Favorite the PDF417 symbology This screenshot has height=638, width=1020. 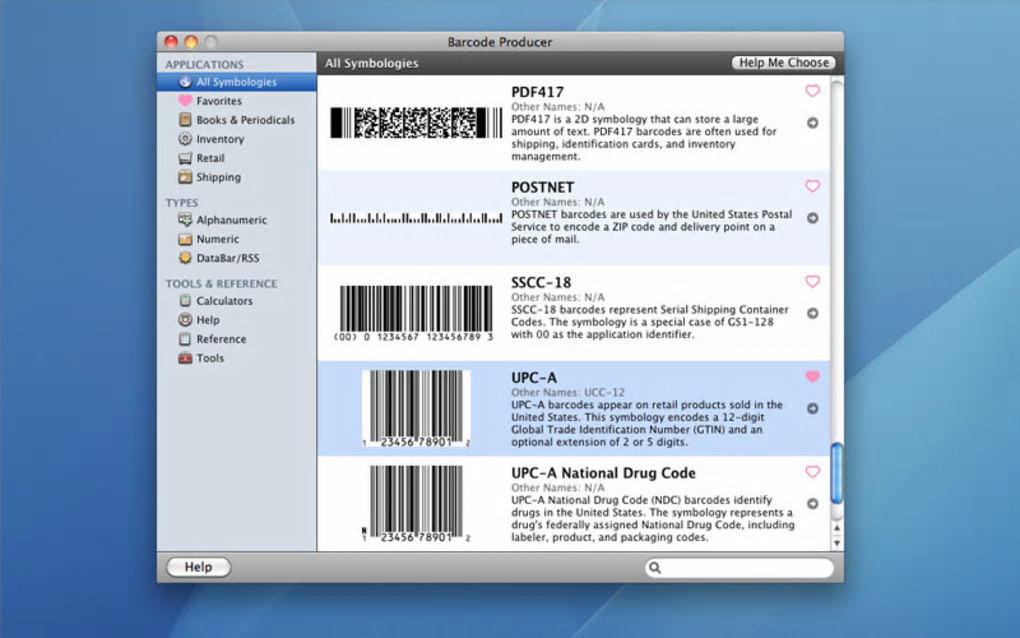(812, 91)
